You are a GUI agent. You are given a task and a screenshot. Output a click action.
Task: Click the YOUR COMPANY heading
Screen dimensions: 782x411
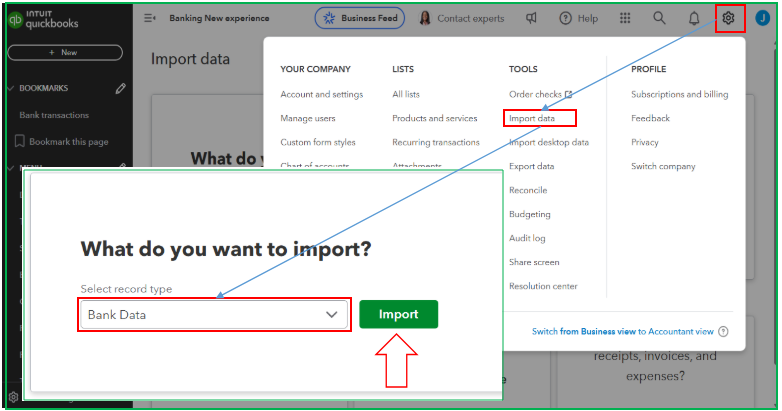pos(315,69)
